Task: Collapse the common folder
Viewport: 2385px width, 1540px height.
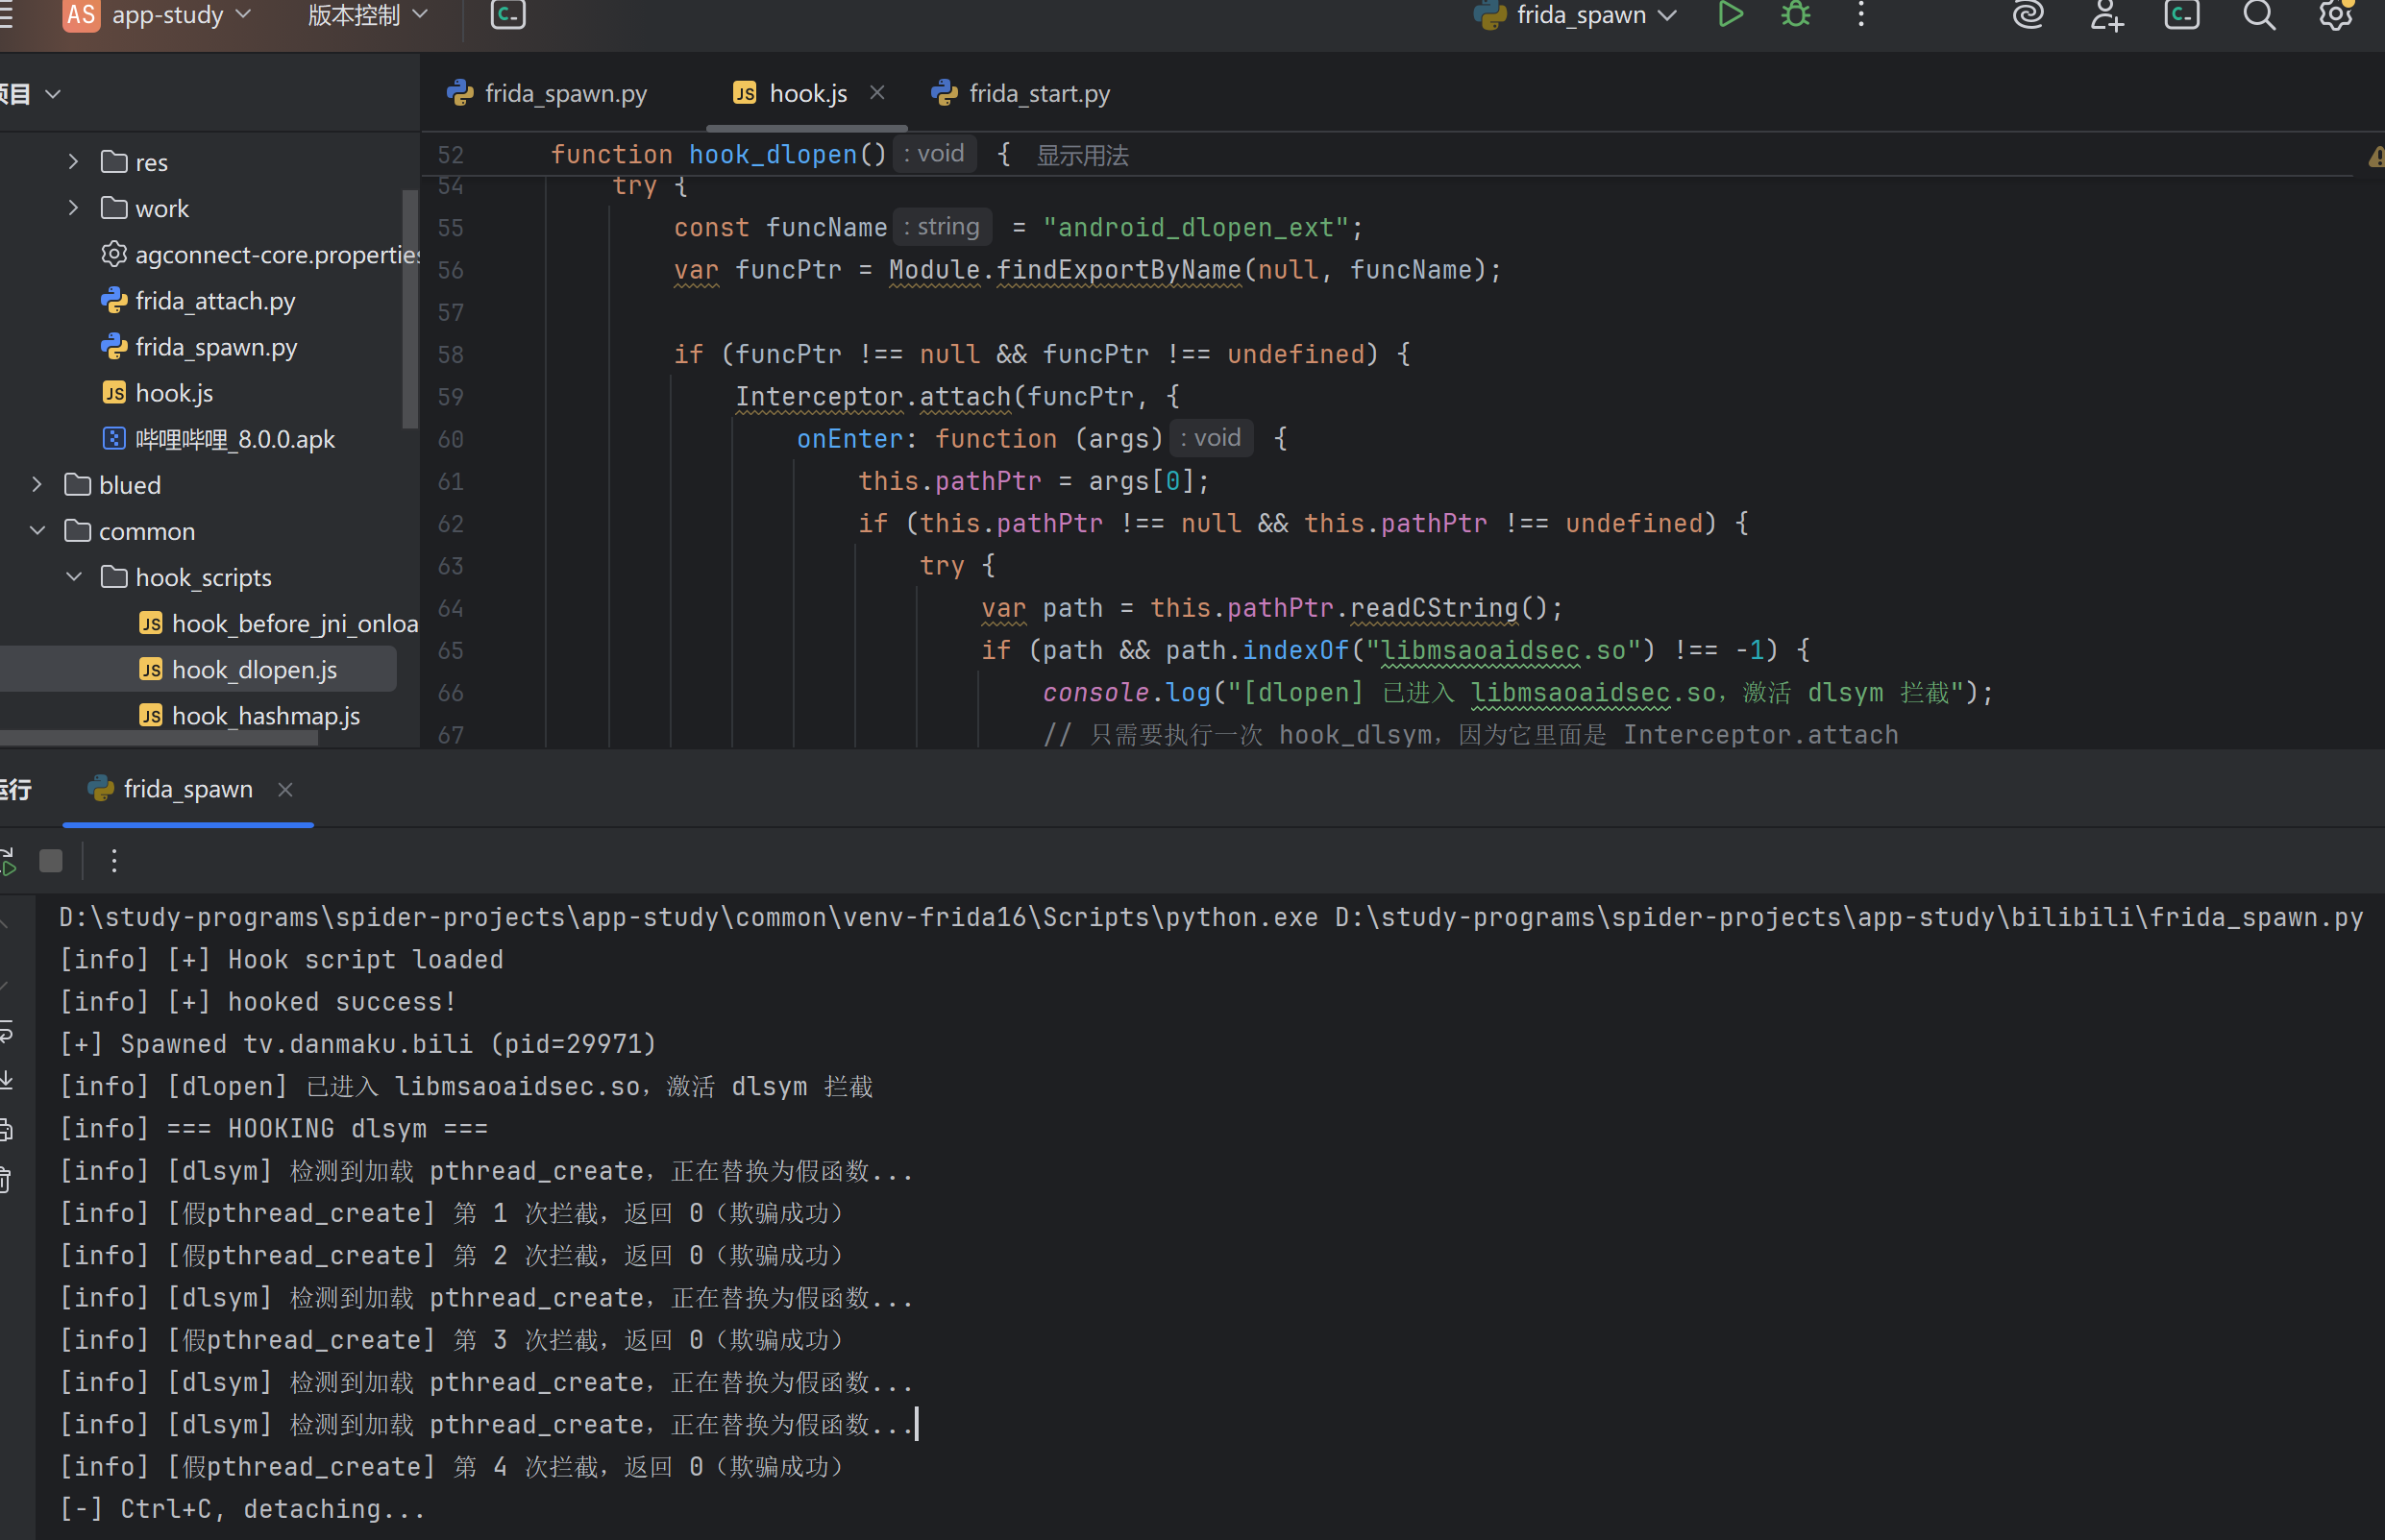Action: pos(37,531)
